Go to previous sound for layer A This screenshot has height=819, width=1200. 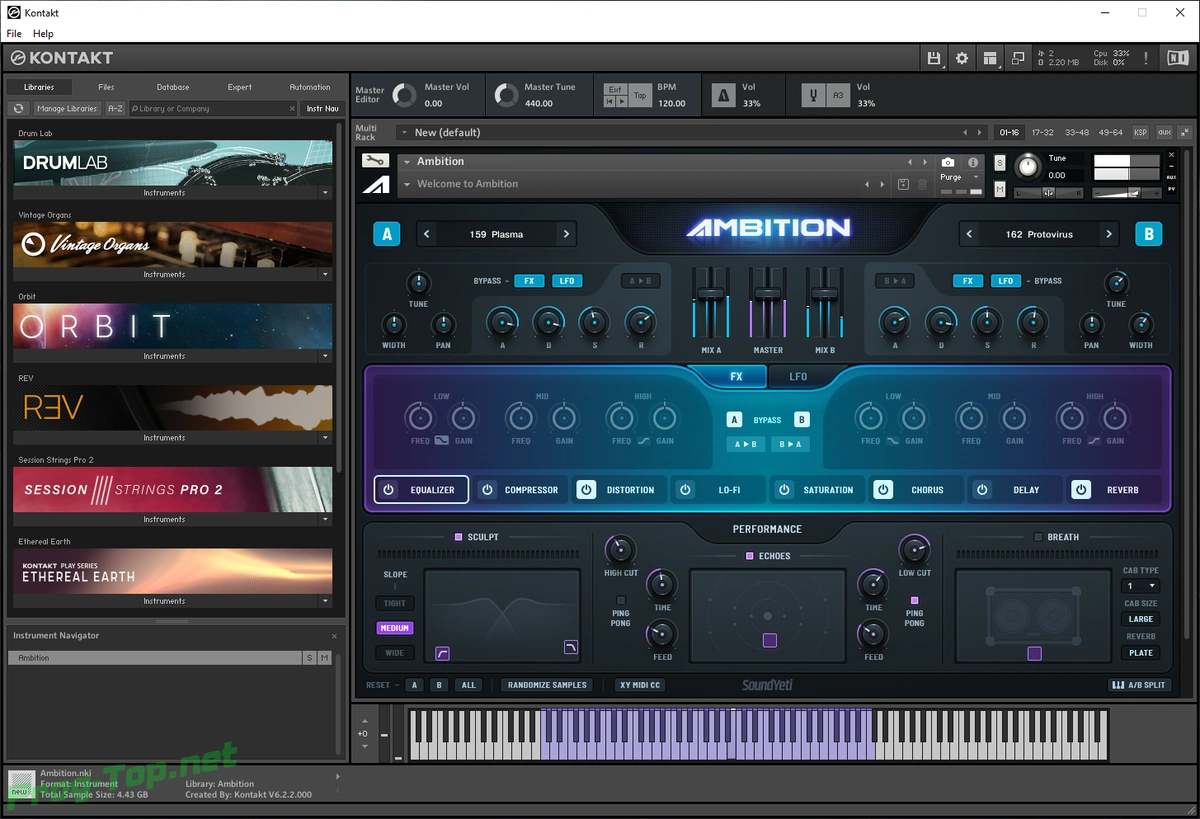(427, 234)
